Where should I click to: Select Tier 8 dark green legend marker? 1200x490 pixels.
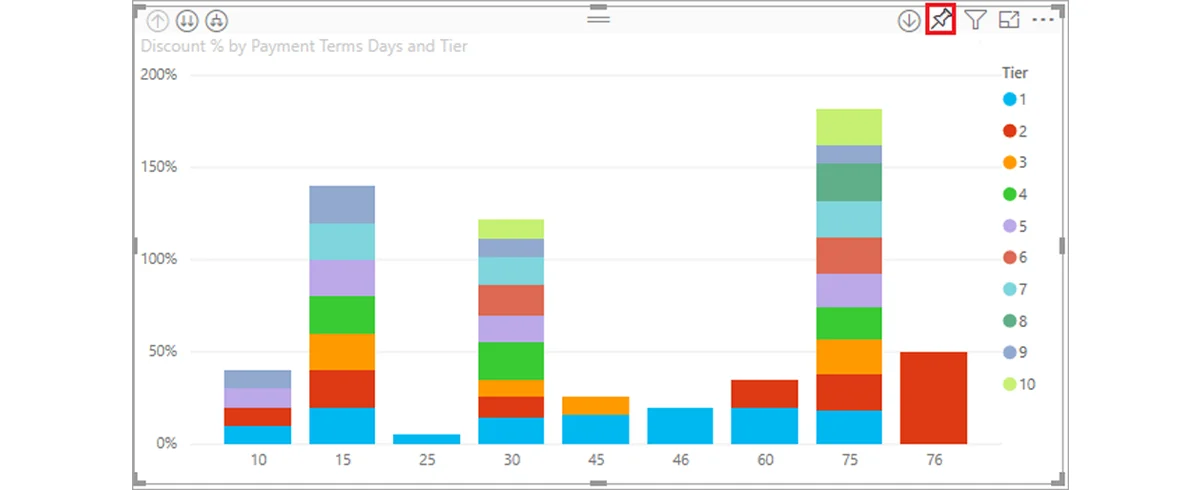(x=1009, y=321)
